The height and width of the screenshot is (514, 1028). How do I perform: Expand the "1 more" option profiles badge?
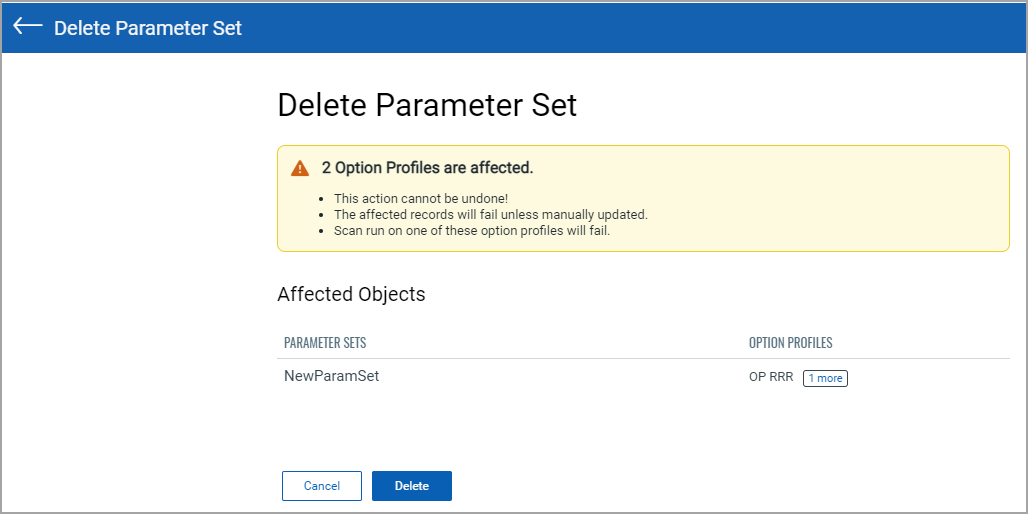click(x=825, y=378)
